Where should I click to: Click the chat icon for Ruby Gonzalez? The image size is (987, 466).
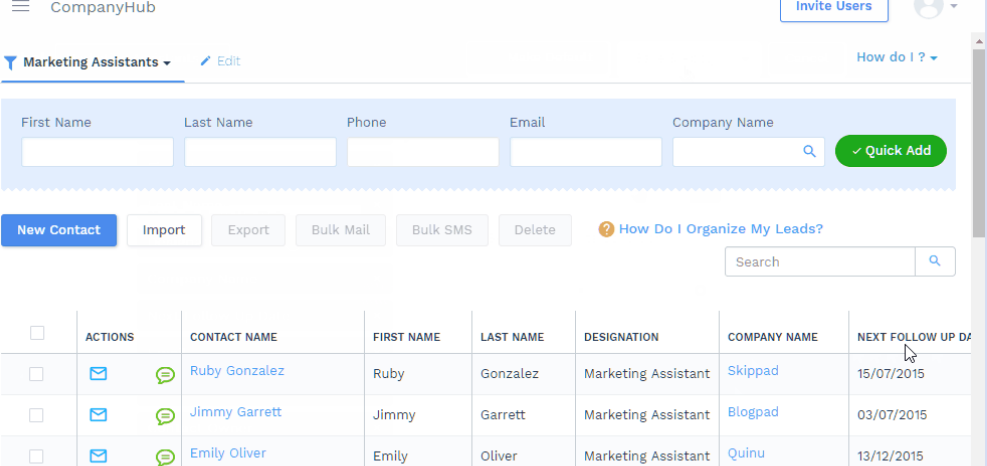(x=165, y=375)
